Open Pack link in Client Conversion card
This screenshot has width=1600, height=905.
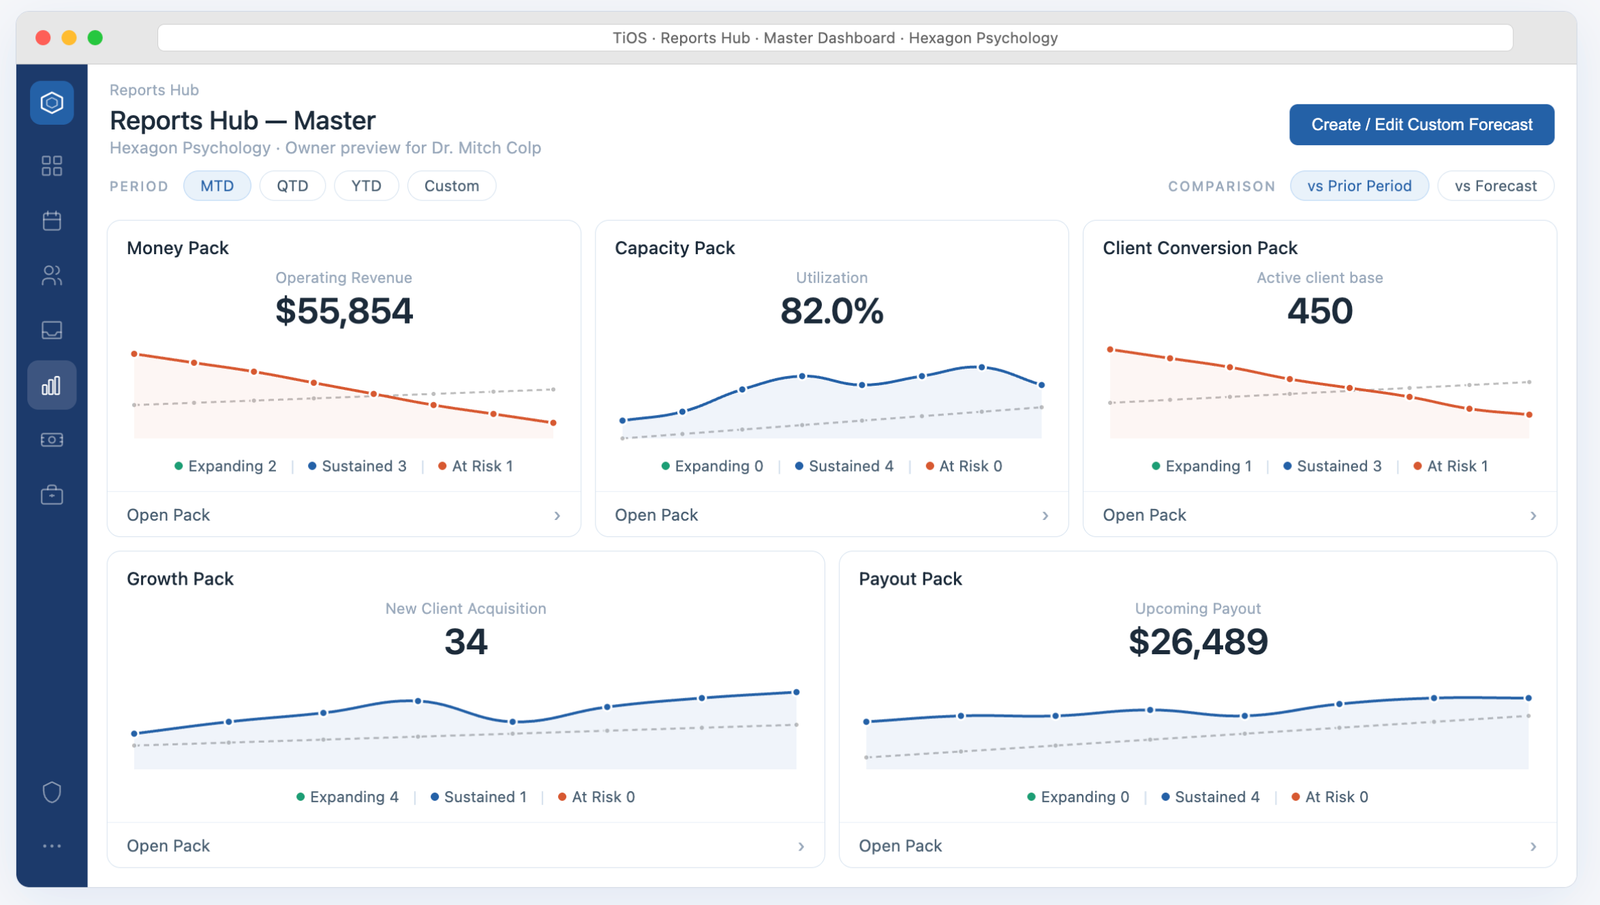pos(1144,515)
